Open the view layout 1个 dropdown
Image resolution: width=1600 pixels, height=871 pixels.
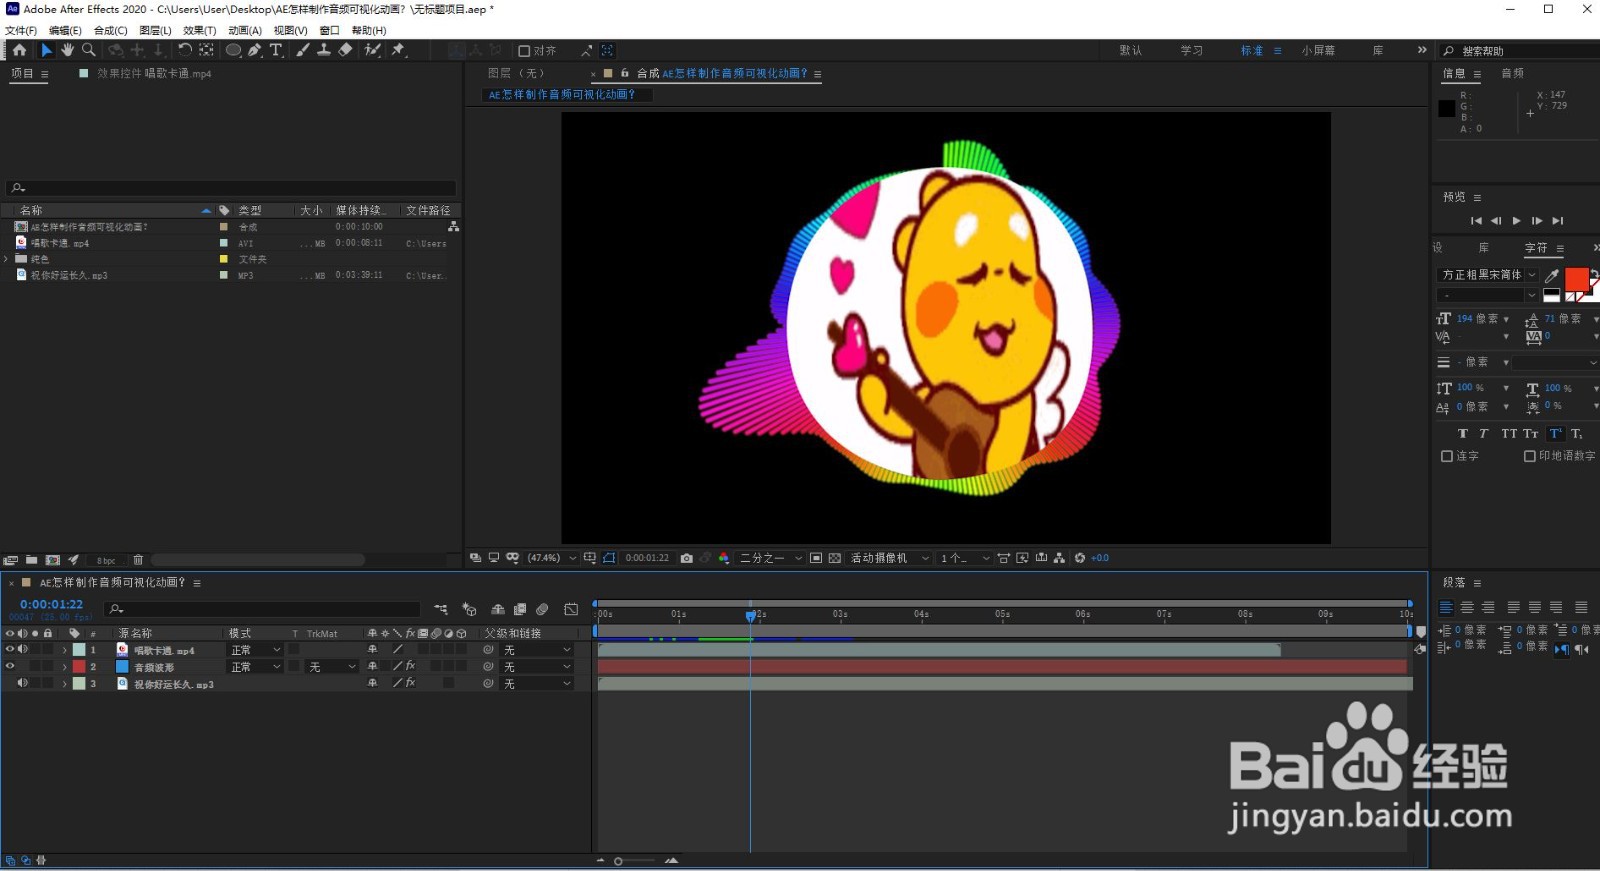point(964,558)
